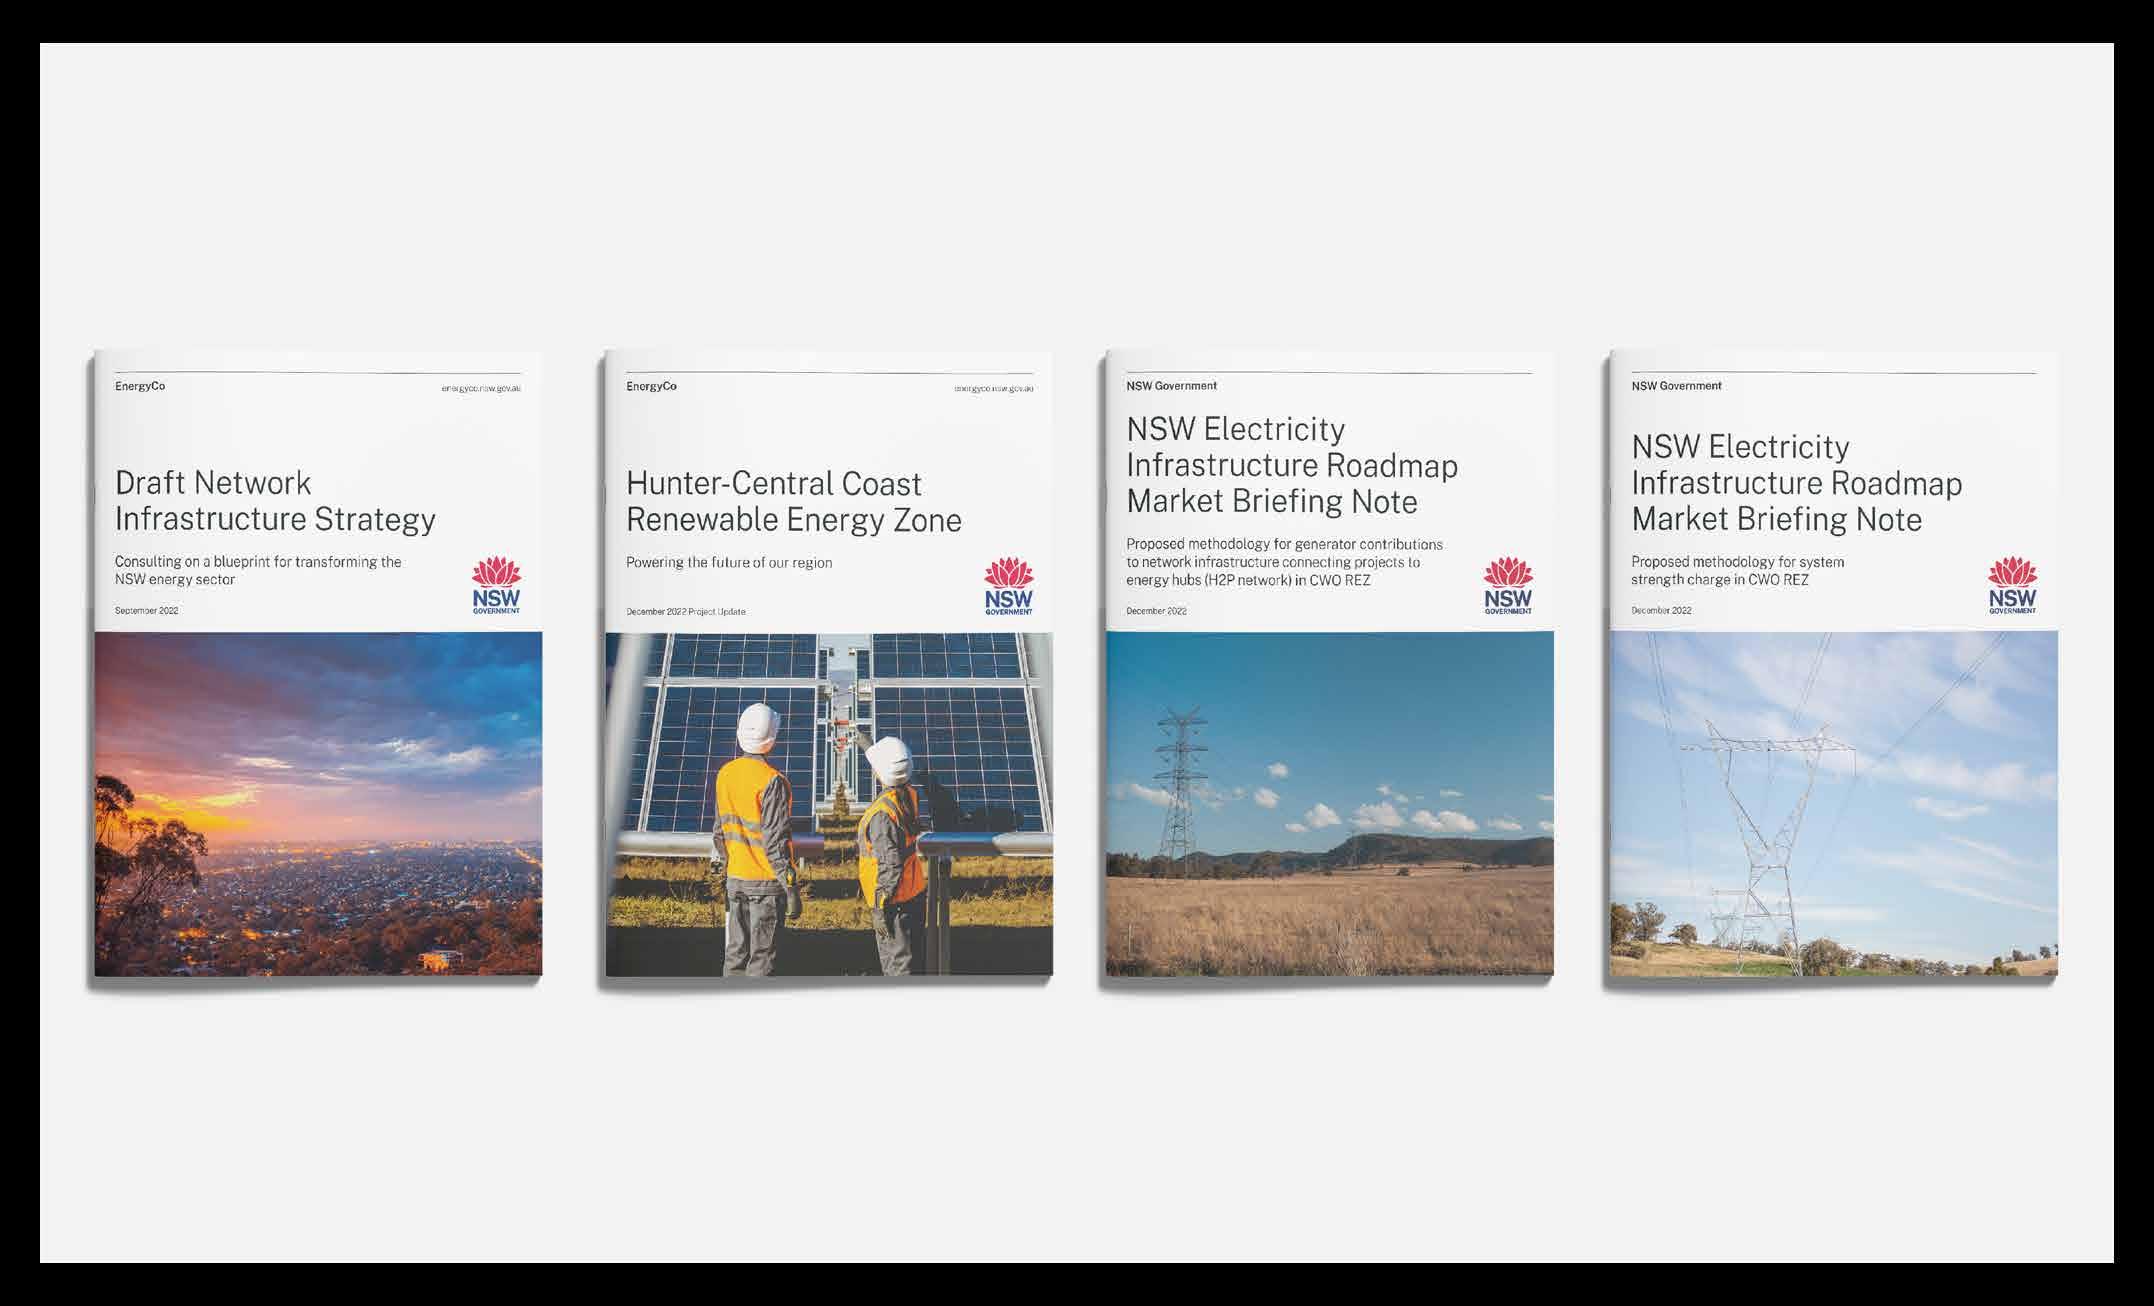Click EnergyCo label on Hunter-Central Coast brochure
This screenshot has height=1306, width=2154.
coord(651,386)
